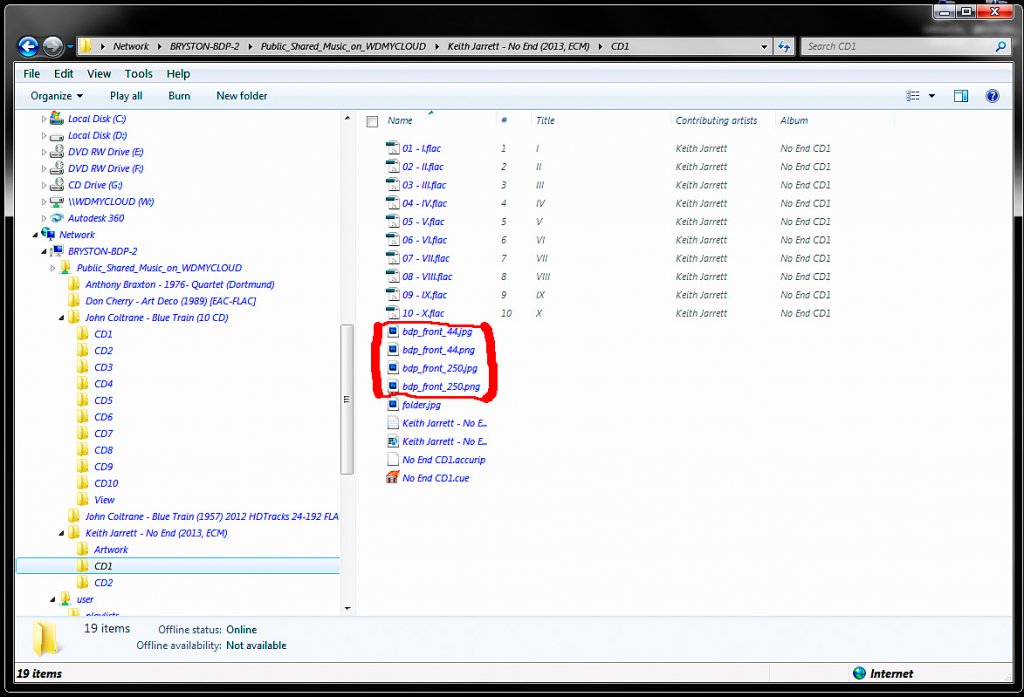Screen dimensions: 1024x697
Task: Select the Don Cherry - Art Deco folder
Action: pos(170,301)
